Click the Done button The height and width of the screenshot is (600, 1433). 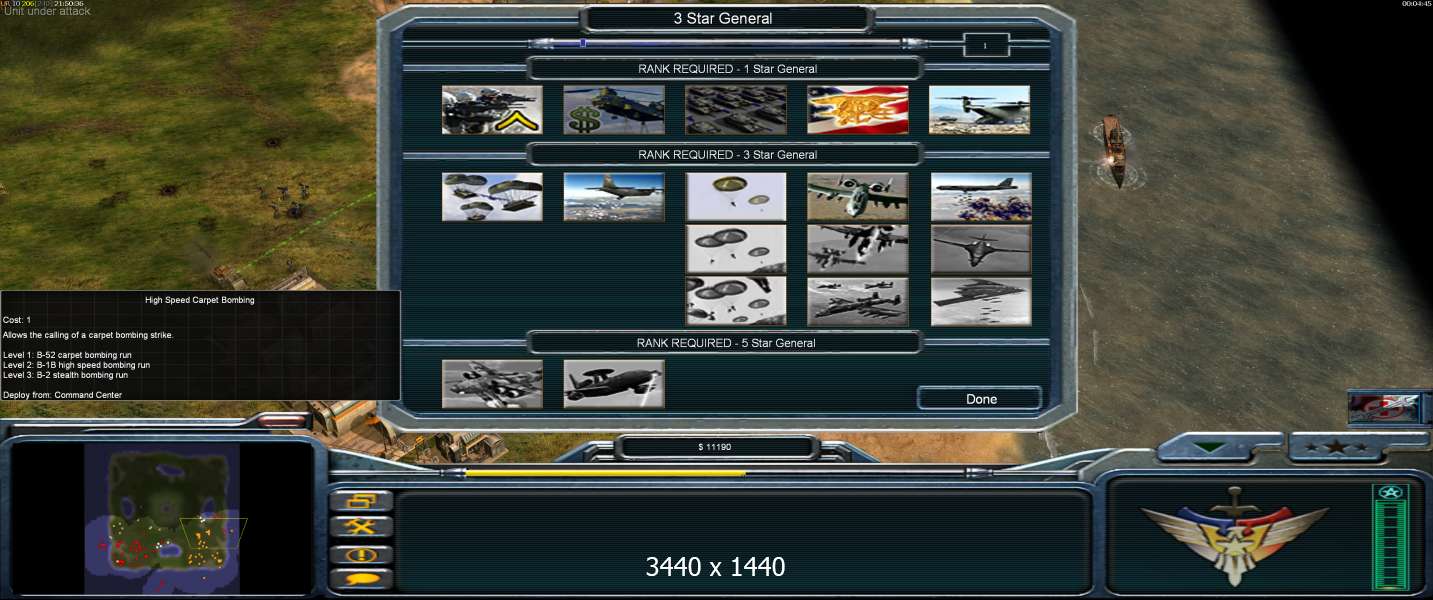pos(980,399)
